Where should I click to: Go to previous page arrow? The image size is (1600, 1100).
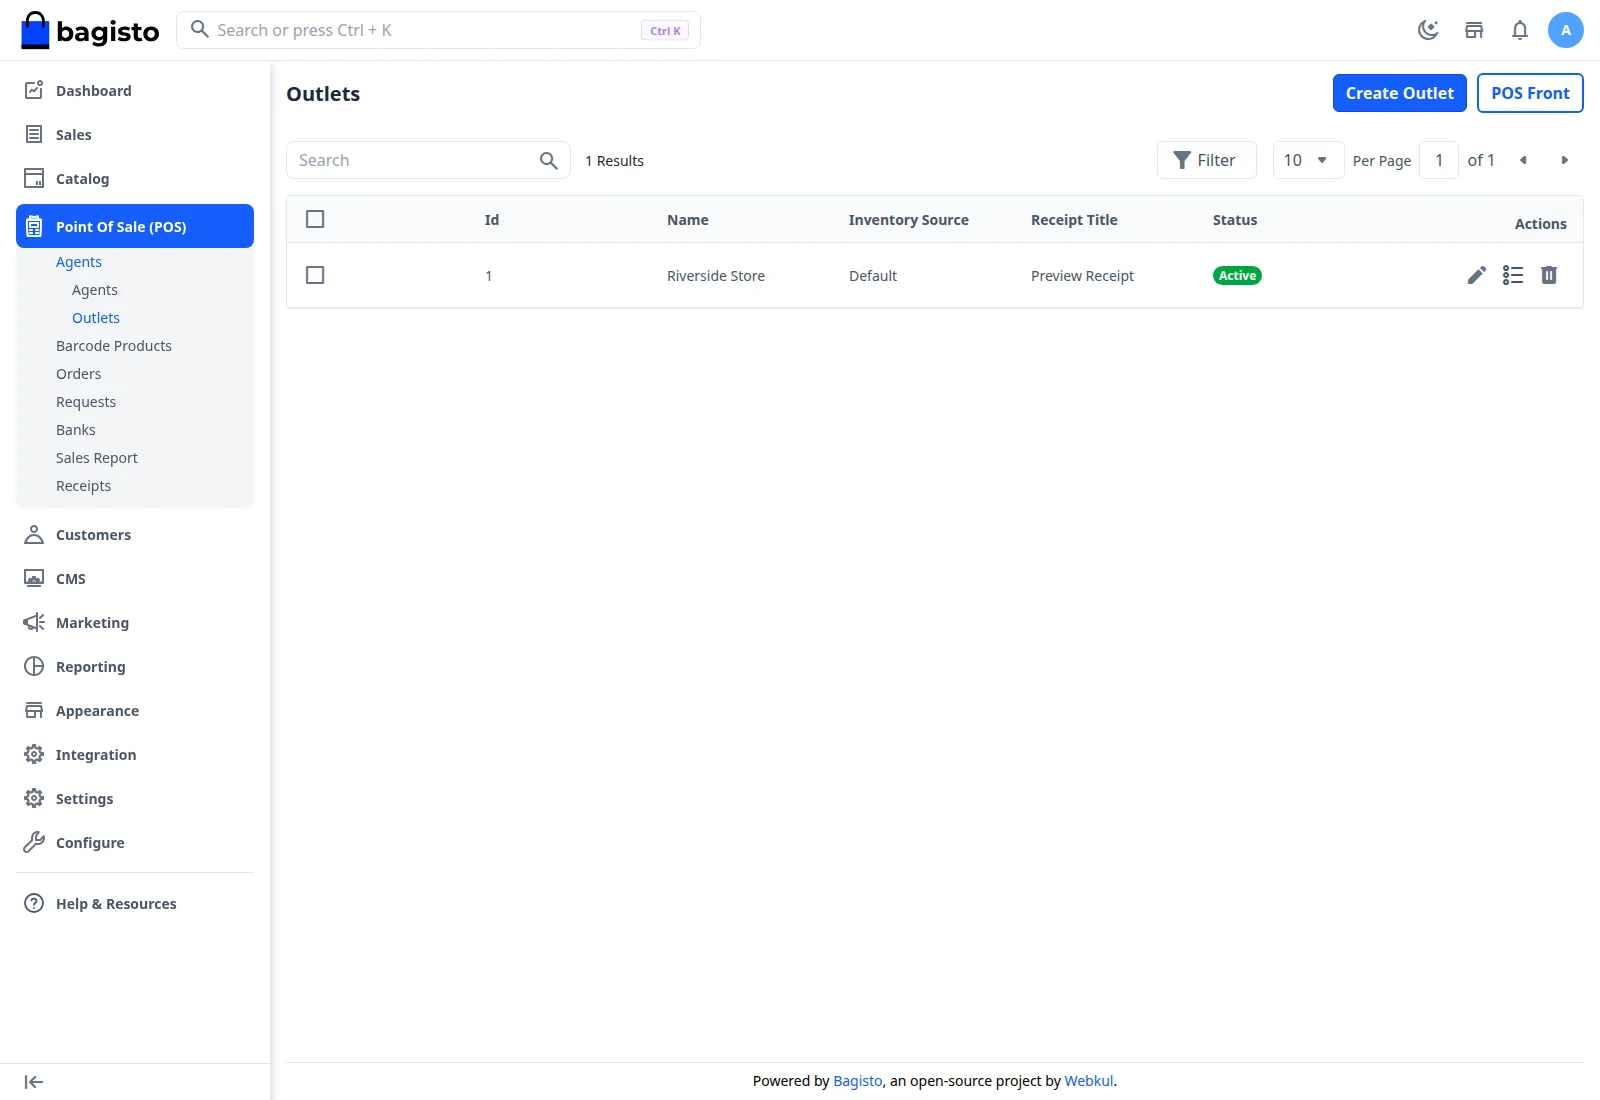pyautogui.click(x=1523, y=160)
